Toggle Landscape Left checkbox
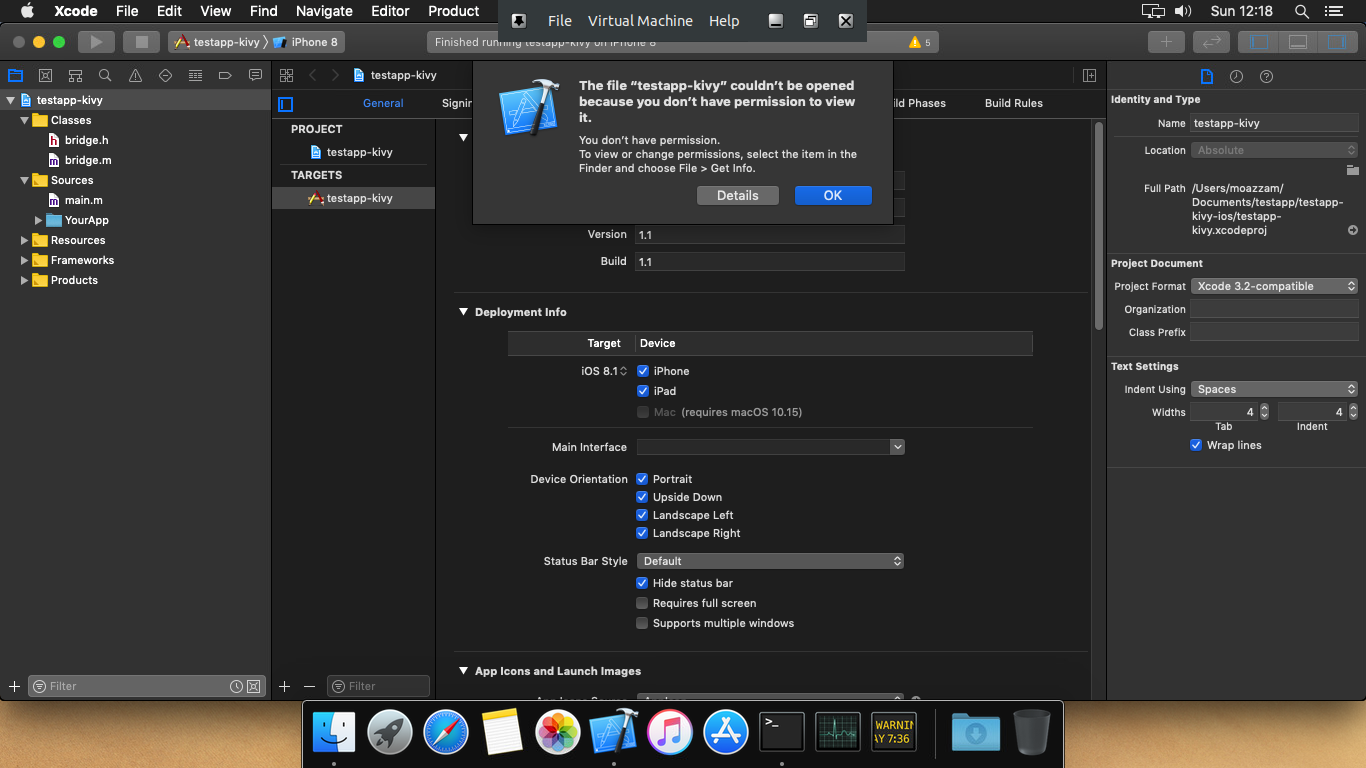This screenshot has width=1366, height=768. click(642, 515)
